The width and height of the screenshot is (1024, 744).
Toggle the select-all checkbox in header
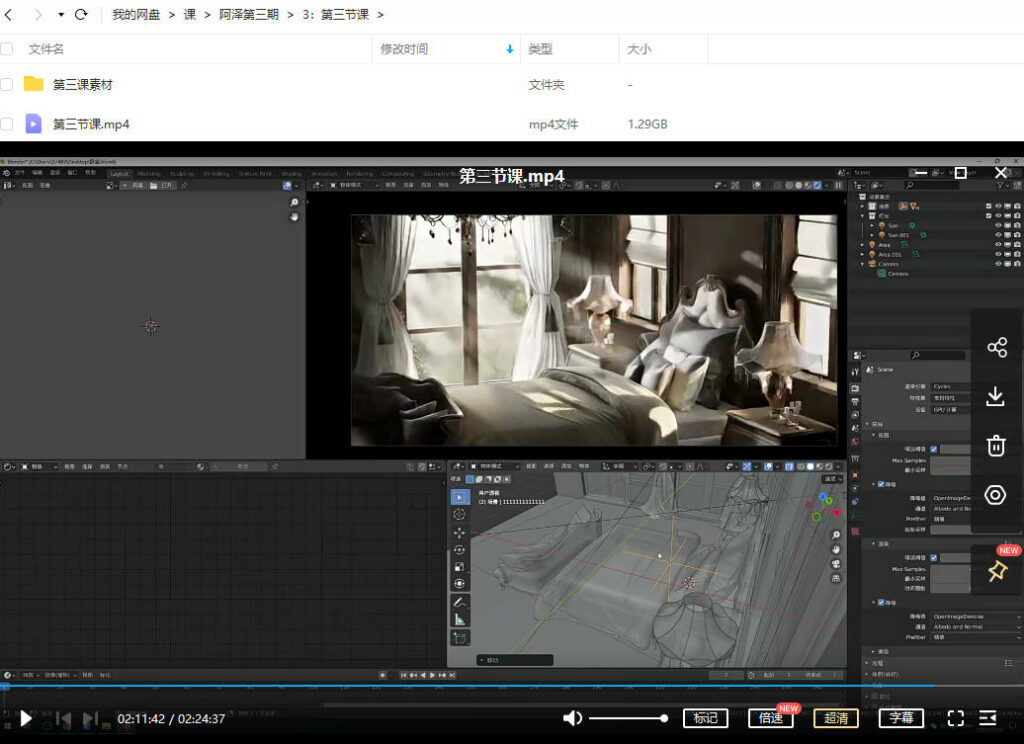pos(7,49)
